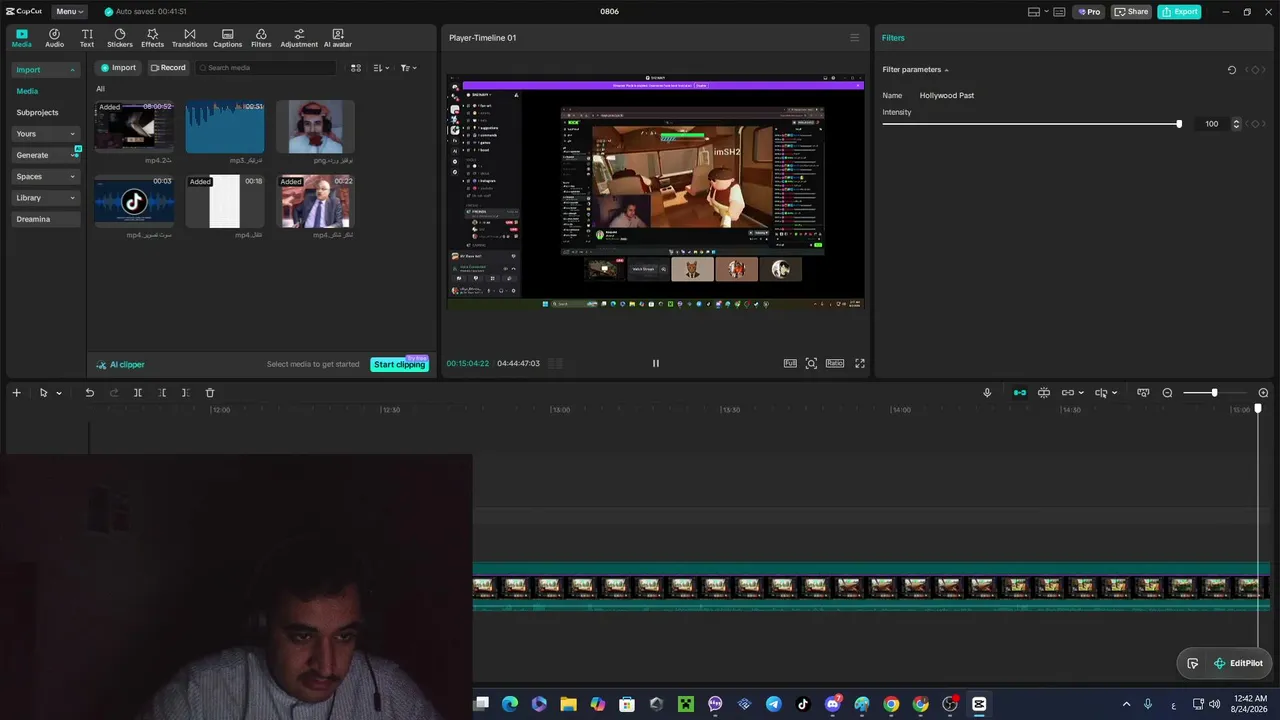Trim left of the playhead
Image resolution: width=1280 pixels, height=720 pixels.
tap(162, 393)
